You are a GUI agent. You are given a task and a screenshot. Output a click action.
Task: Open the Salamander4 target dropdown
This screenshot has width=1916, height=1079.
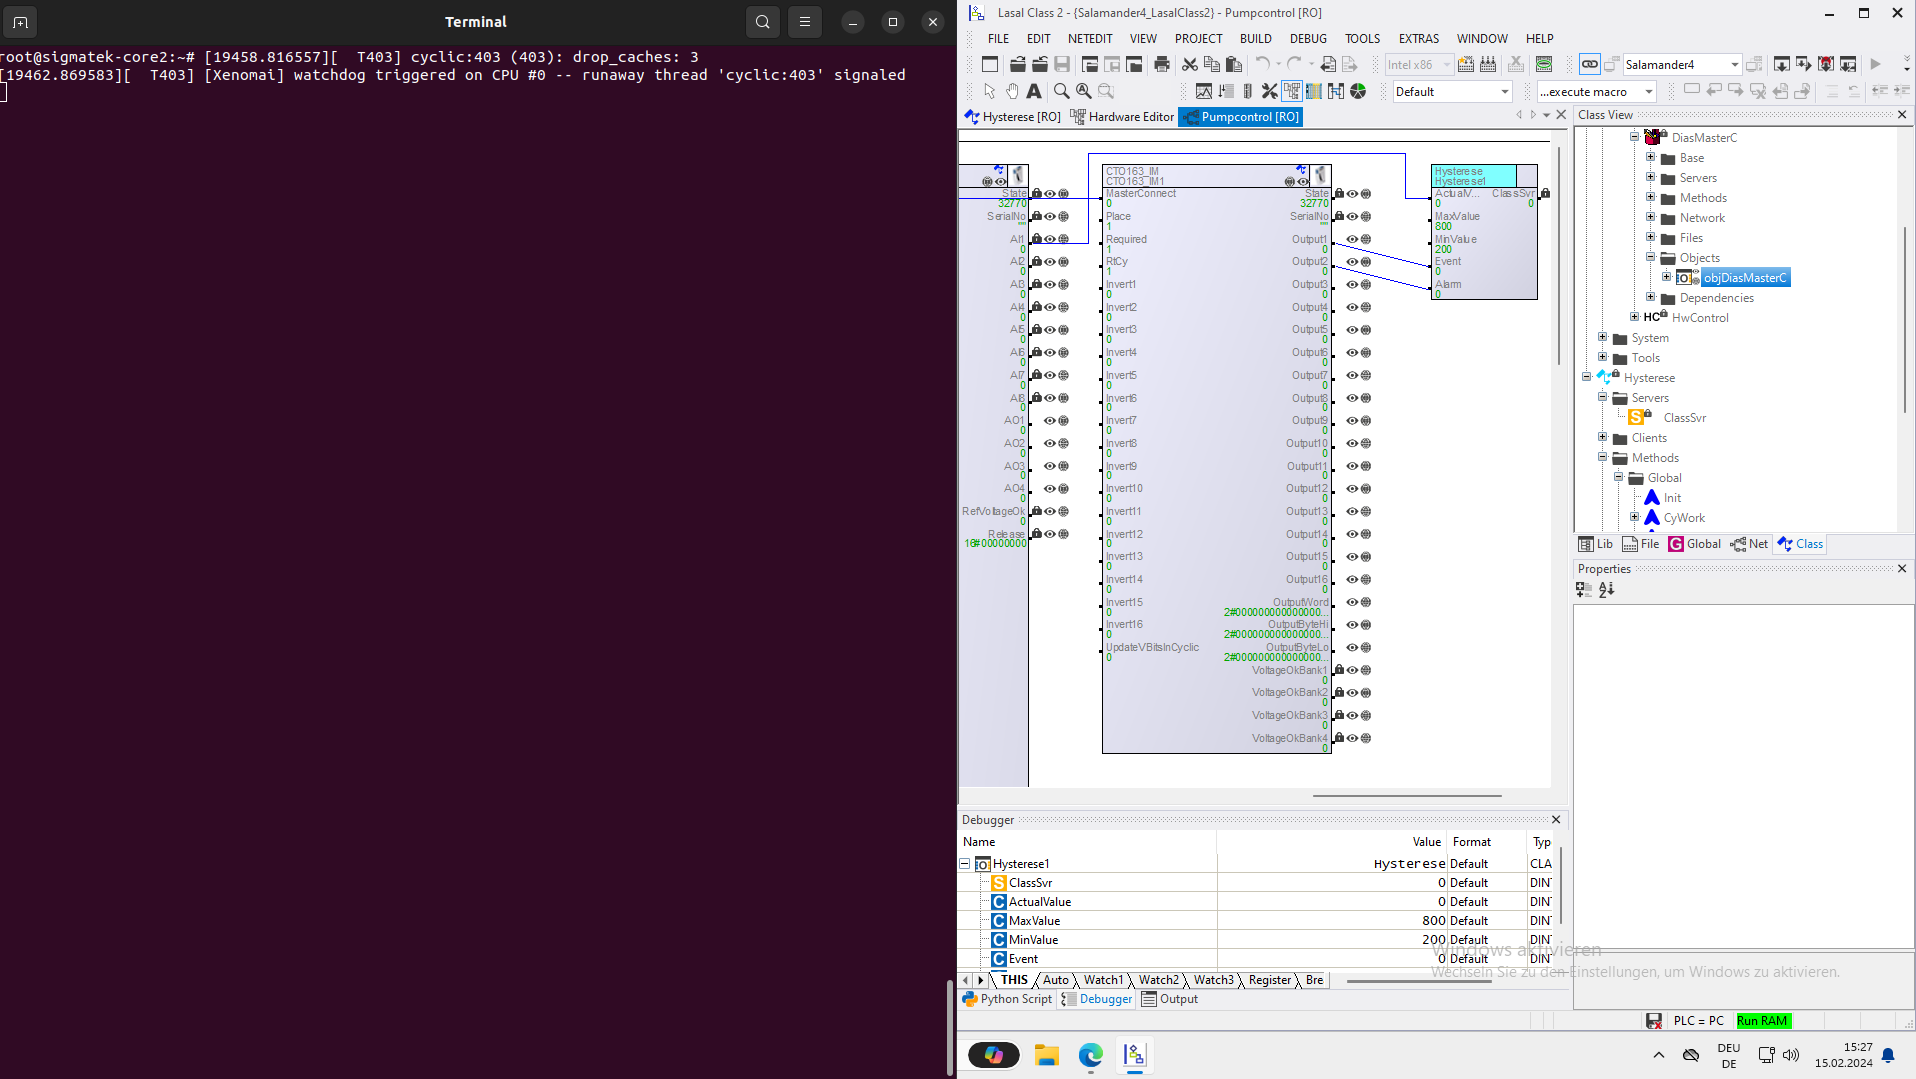pyautogui.click(x=1734, y=65)
